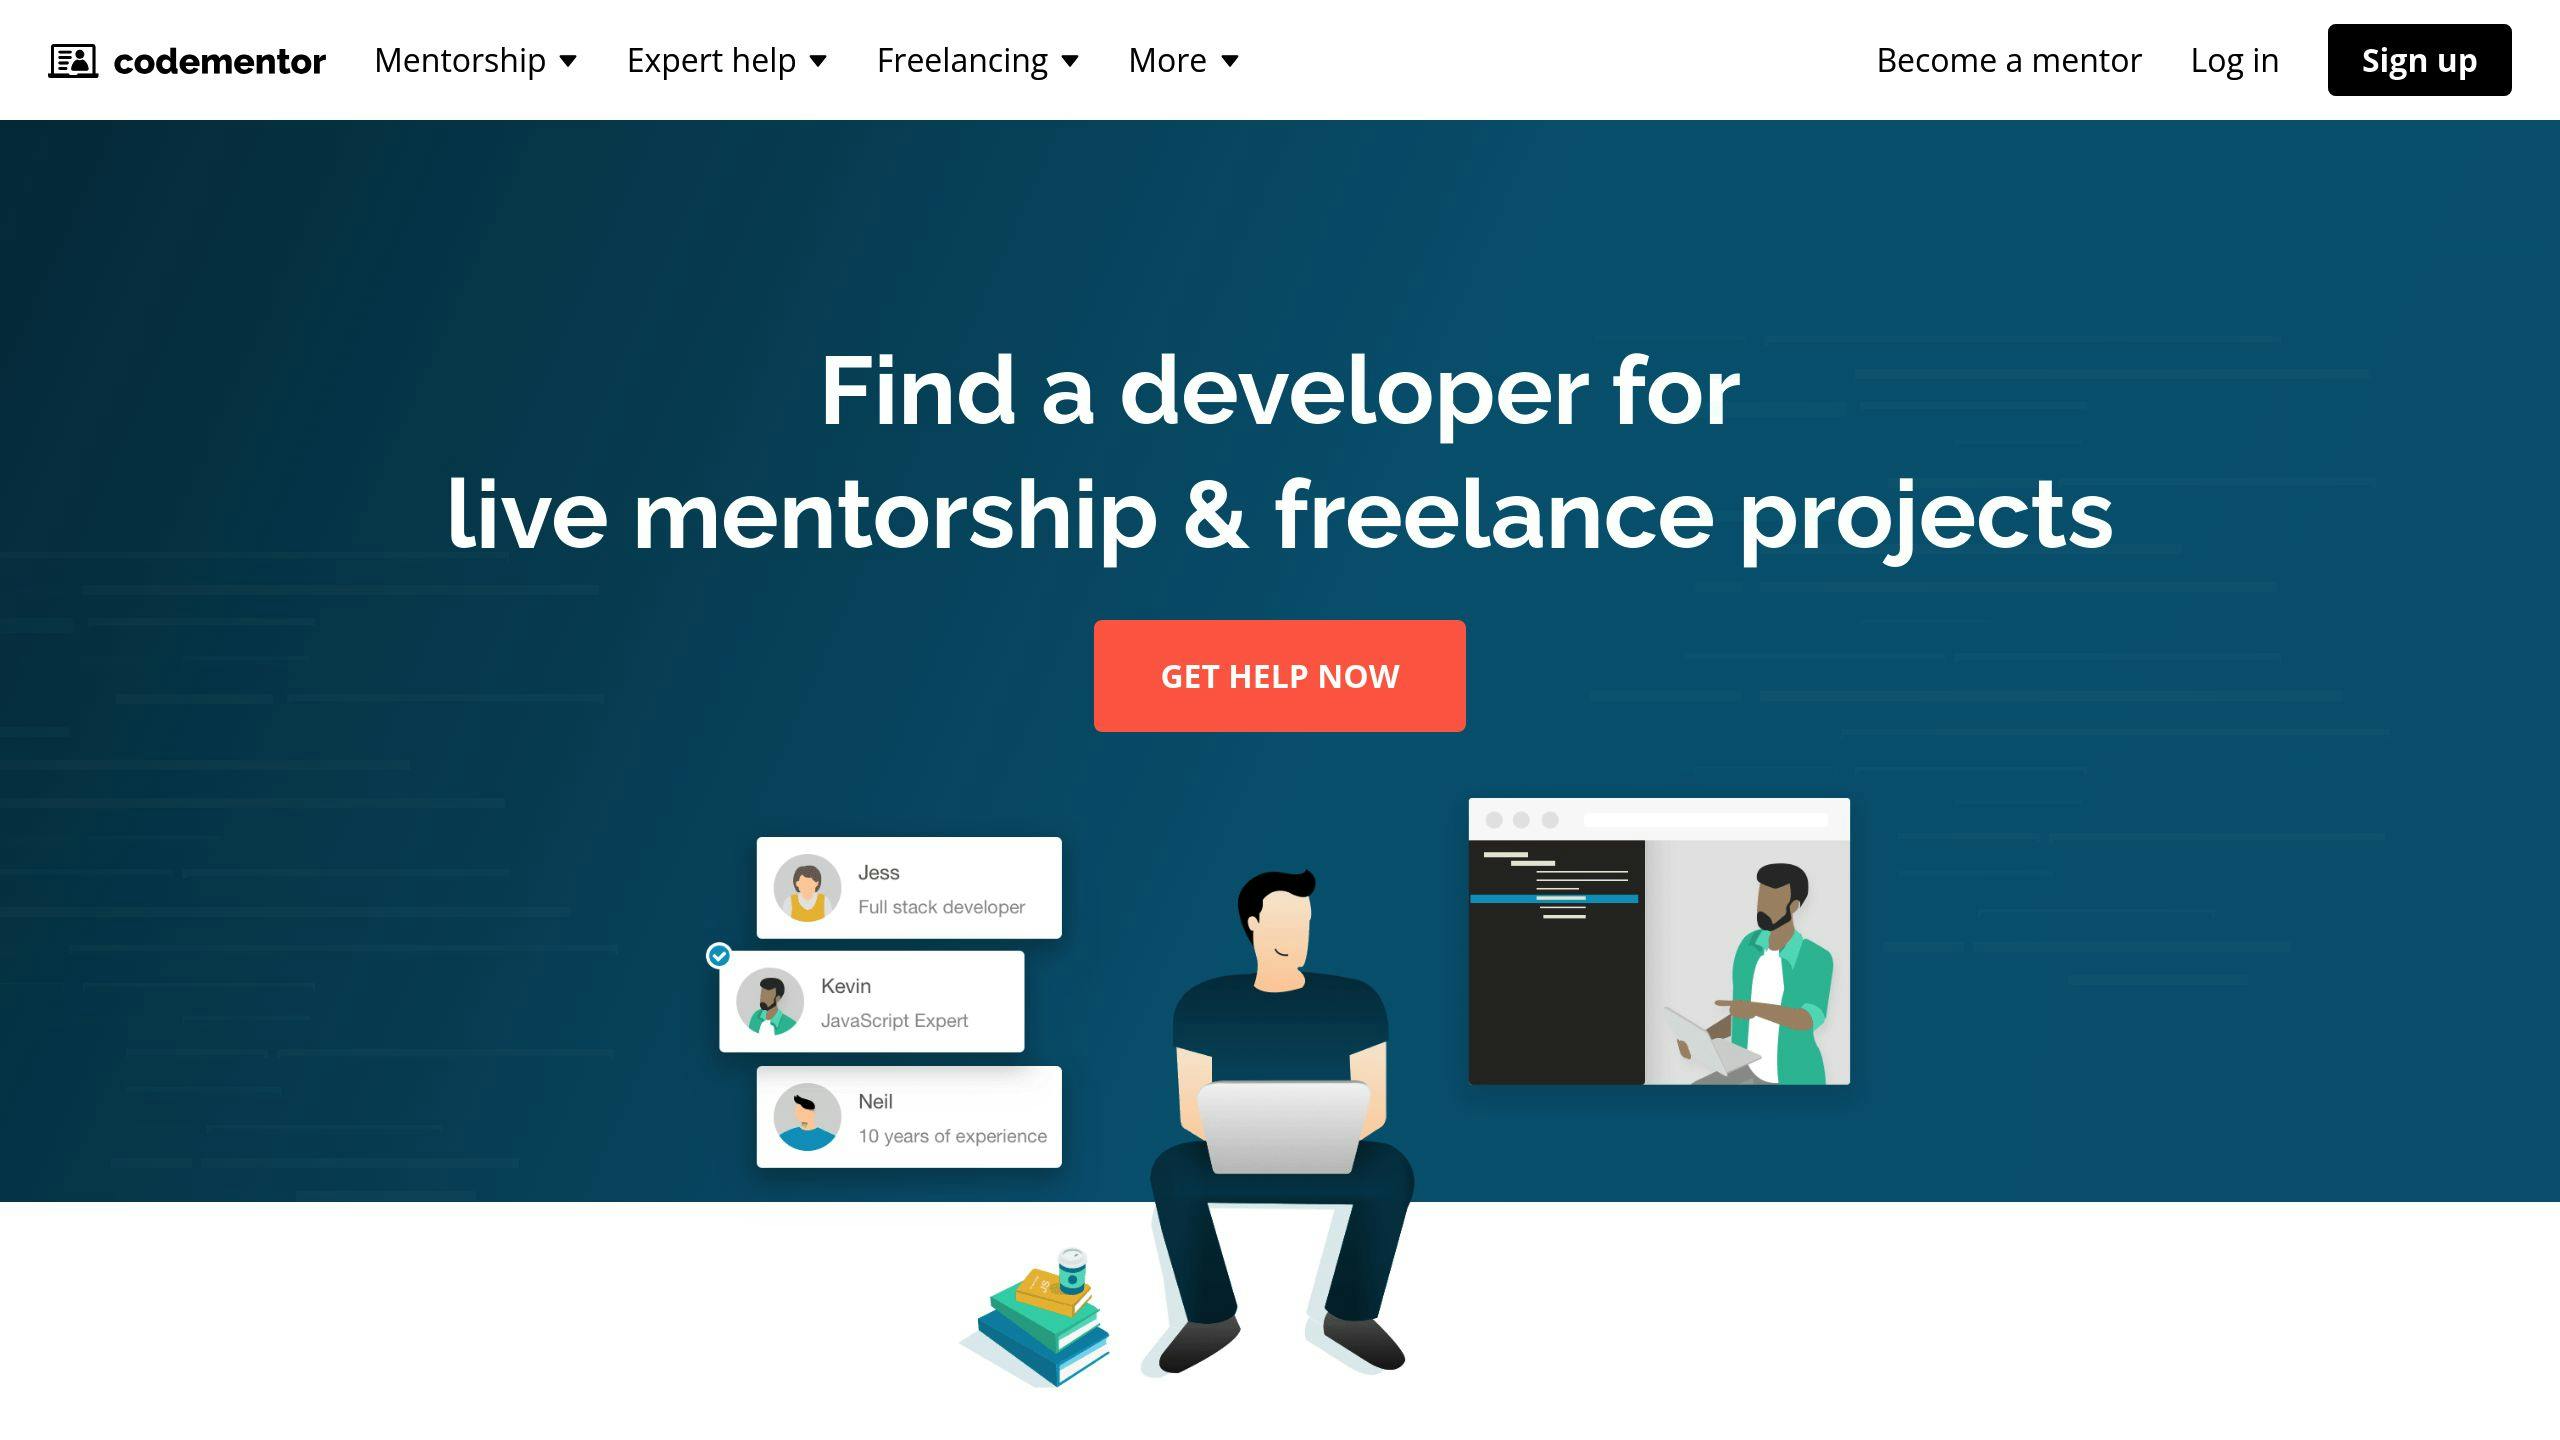This screenshot has width=2560, height=1440.
Task: Click the GET HELP NOW button
Action: tap(1280, 675)
